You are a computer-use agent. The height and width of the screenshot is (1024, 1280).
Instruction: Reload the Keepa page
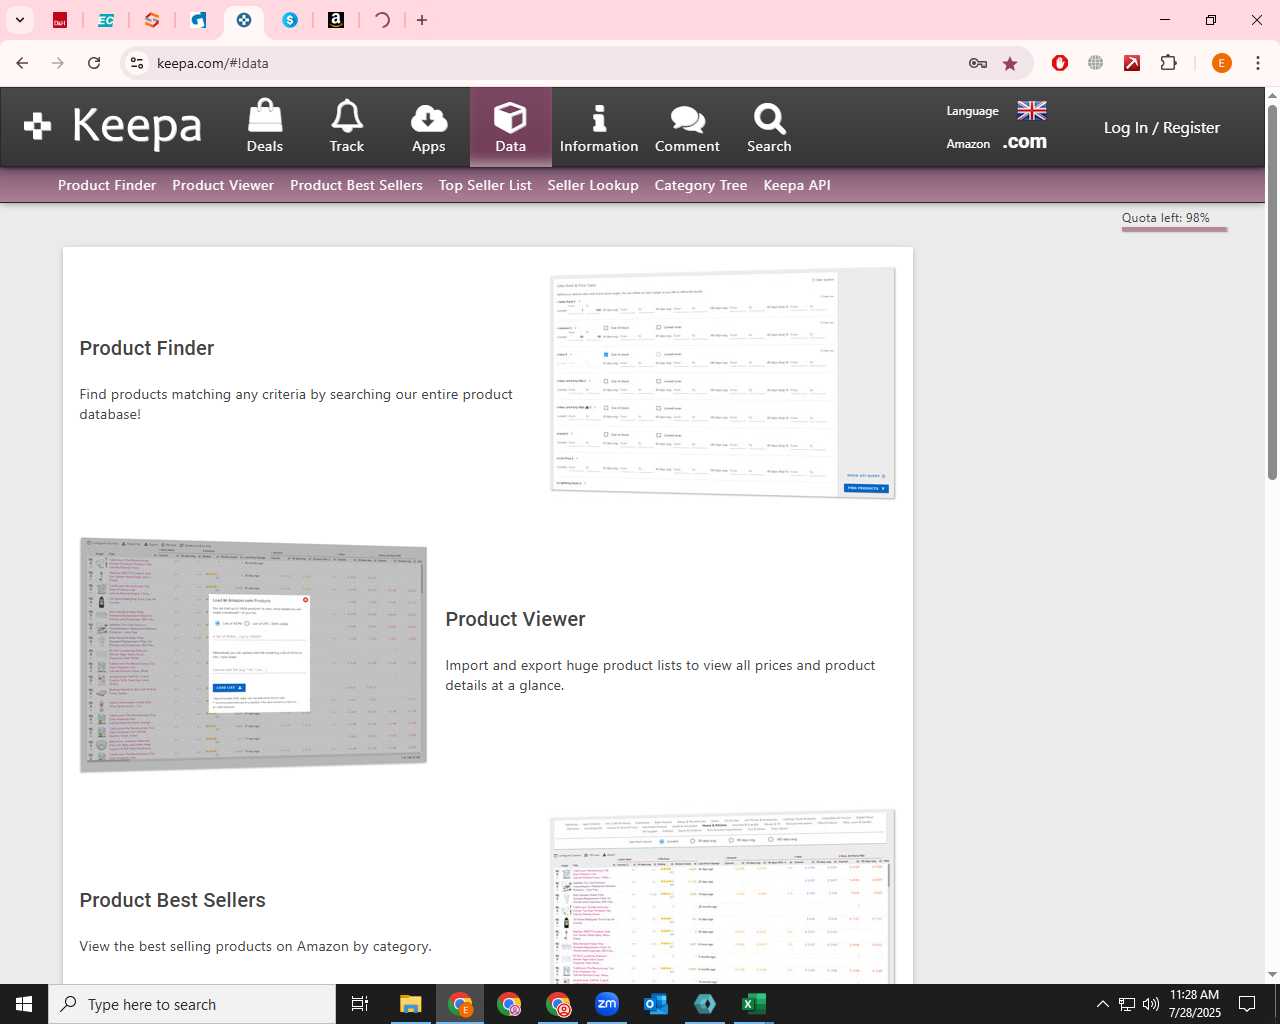[94, 63]
